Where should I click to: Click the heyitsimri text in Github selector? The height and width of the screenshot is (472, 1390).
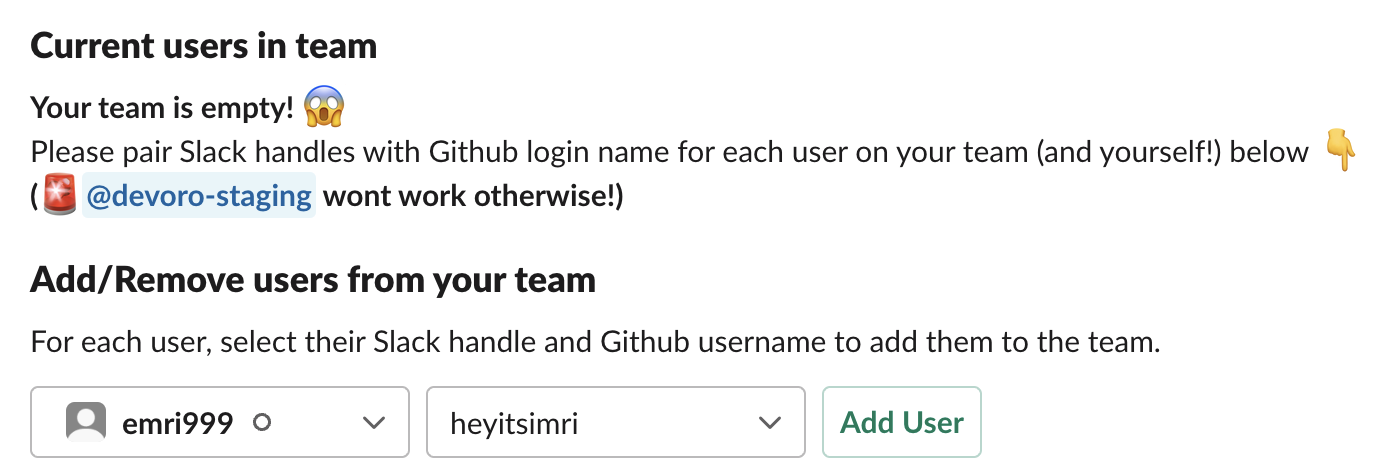click(515, 423)
